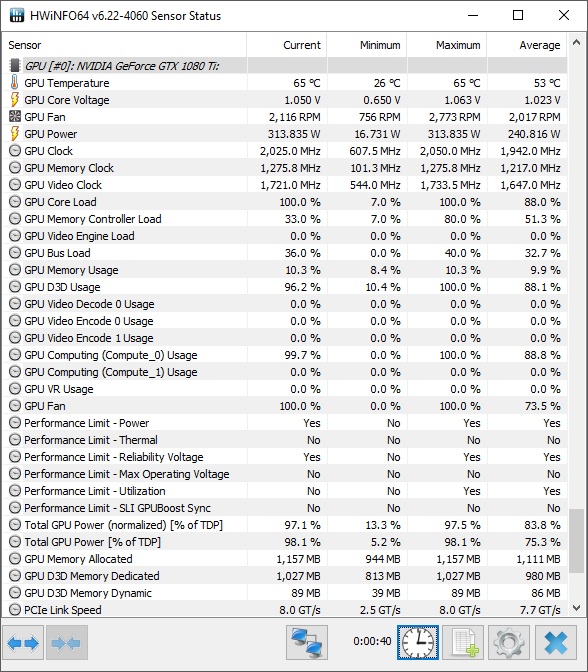Screen dimensions: 588x672
Task: Click the GPU Fan icon in RPM row
Action: coord(15,117)
